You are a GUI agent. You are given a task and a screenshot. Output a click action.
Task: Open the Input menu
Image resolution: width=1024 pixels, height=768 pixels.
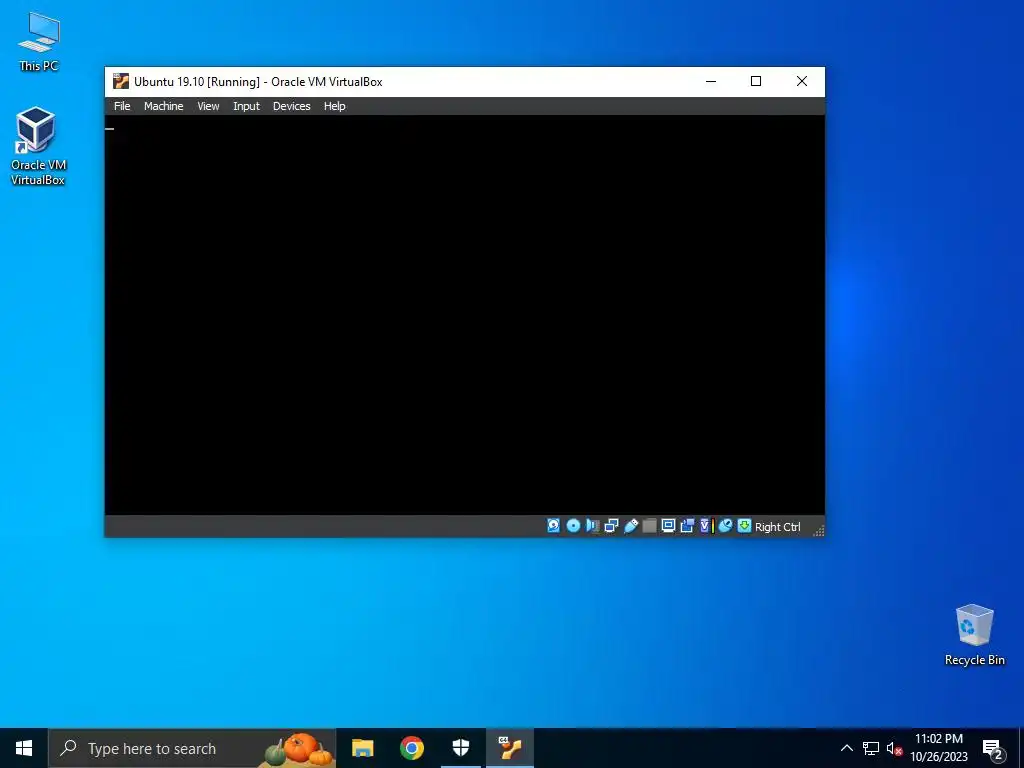246,106
